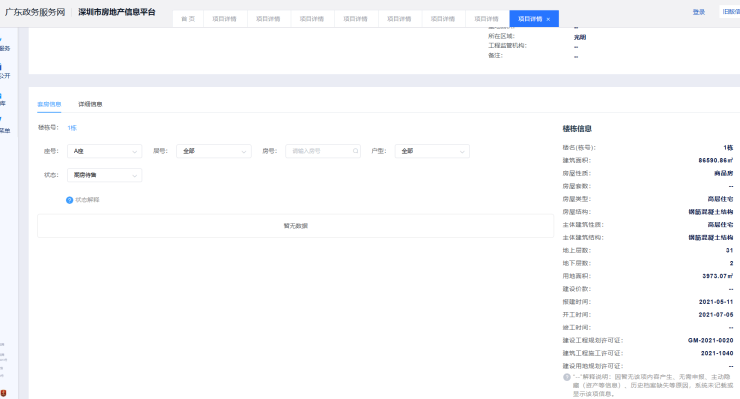The image size is (740, 399).
Task: Click the 地下层数 value 2
Action: pos(731,263)
